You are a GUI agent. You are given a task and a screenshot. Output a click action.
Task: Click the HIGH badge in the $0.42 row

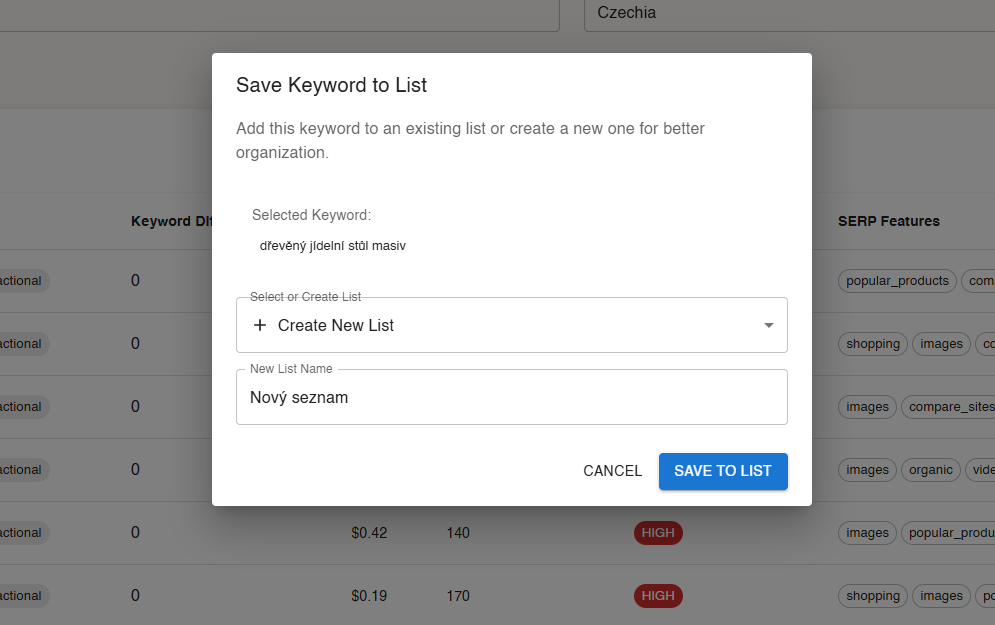click(658, 533)
